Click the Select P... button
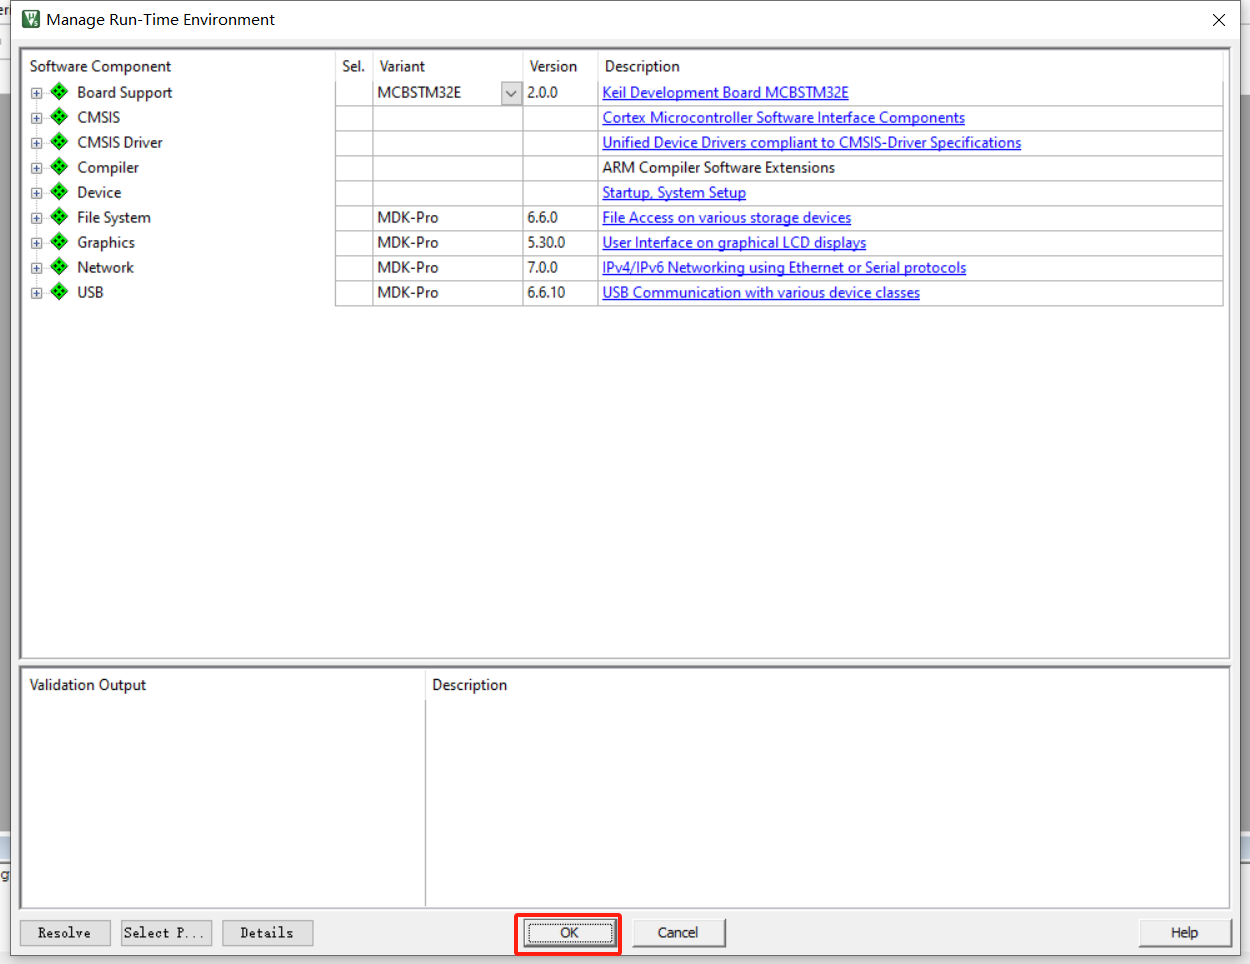Viewport: 1250px width, 964px height. [x=166, y=933]
